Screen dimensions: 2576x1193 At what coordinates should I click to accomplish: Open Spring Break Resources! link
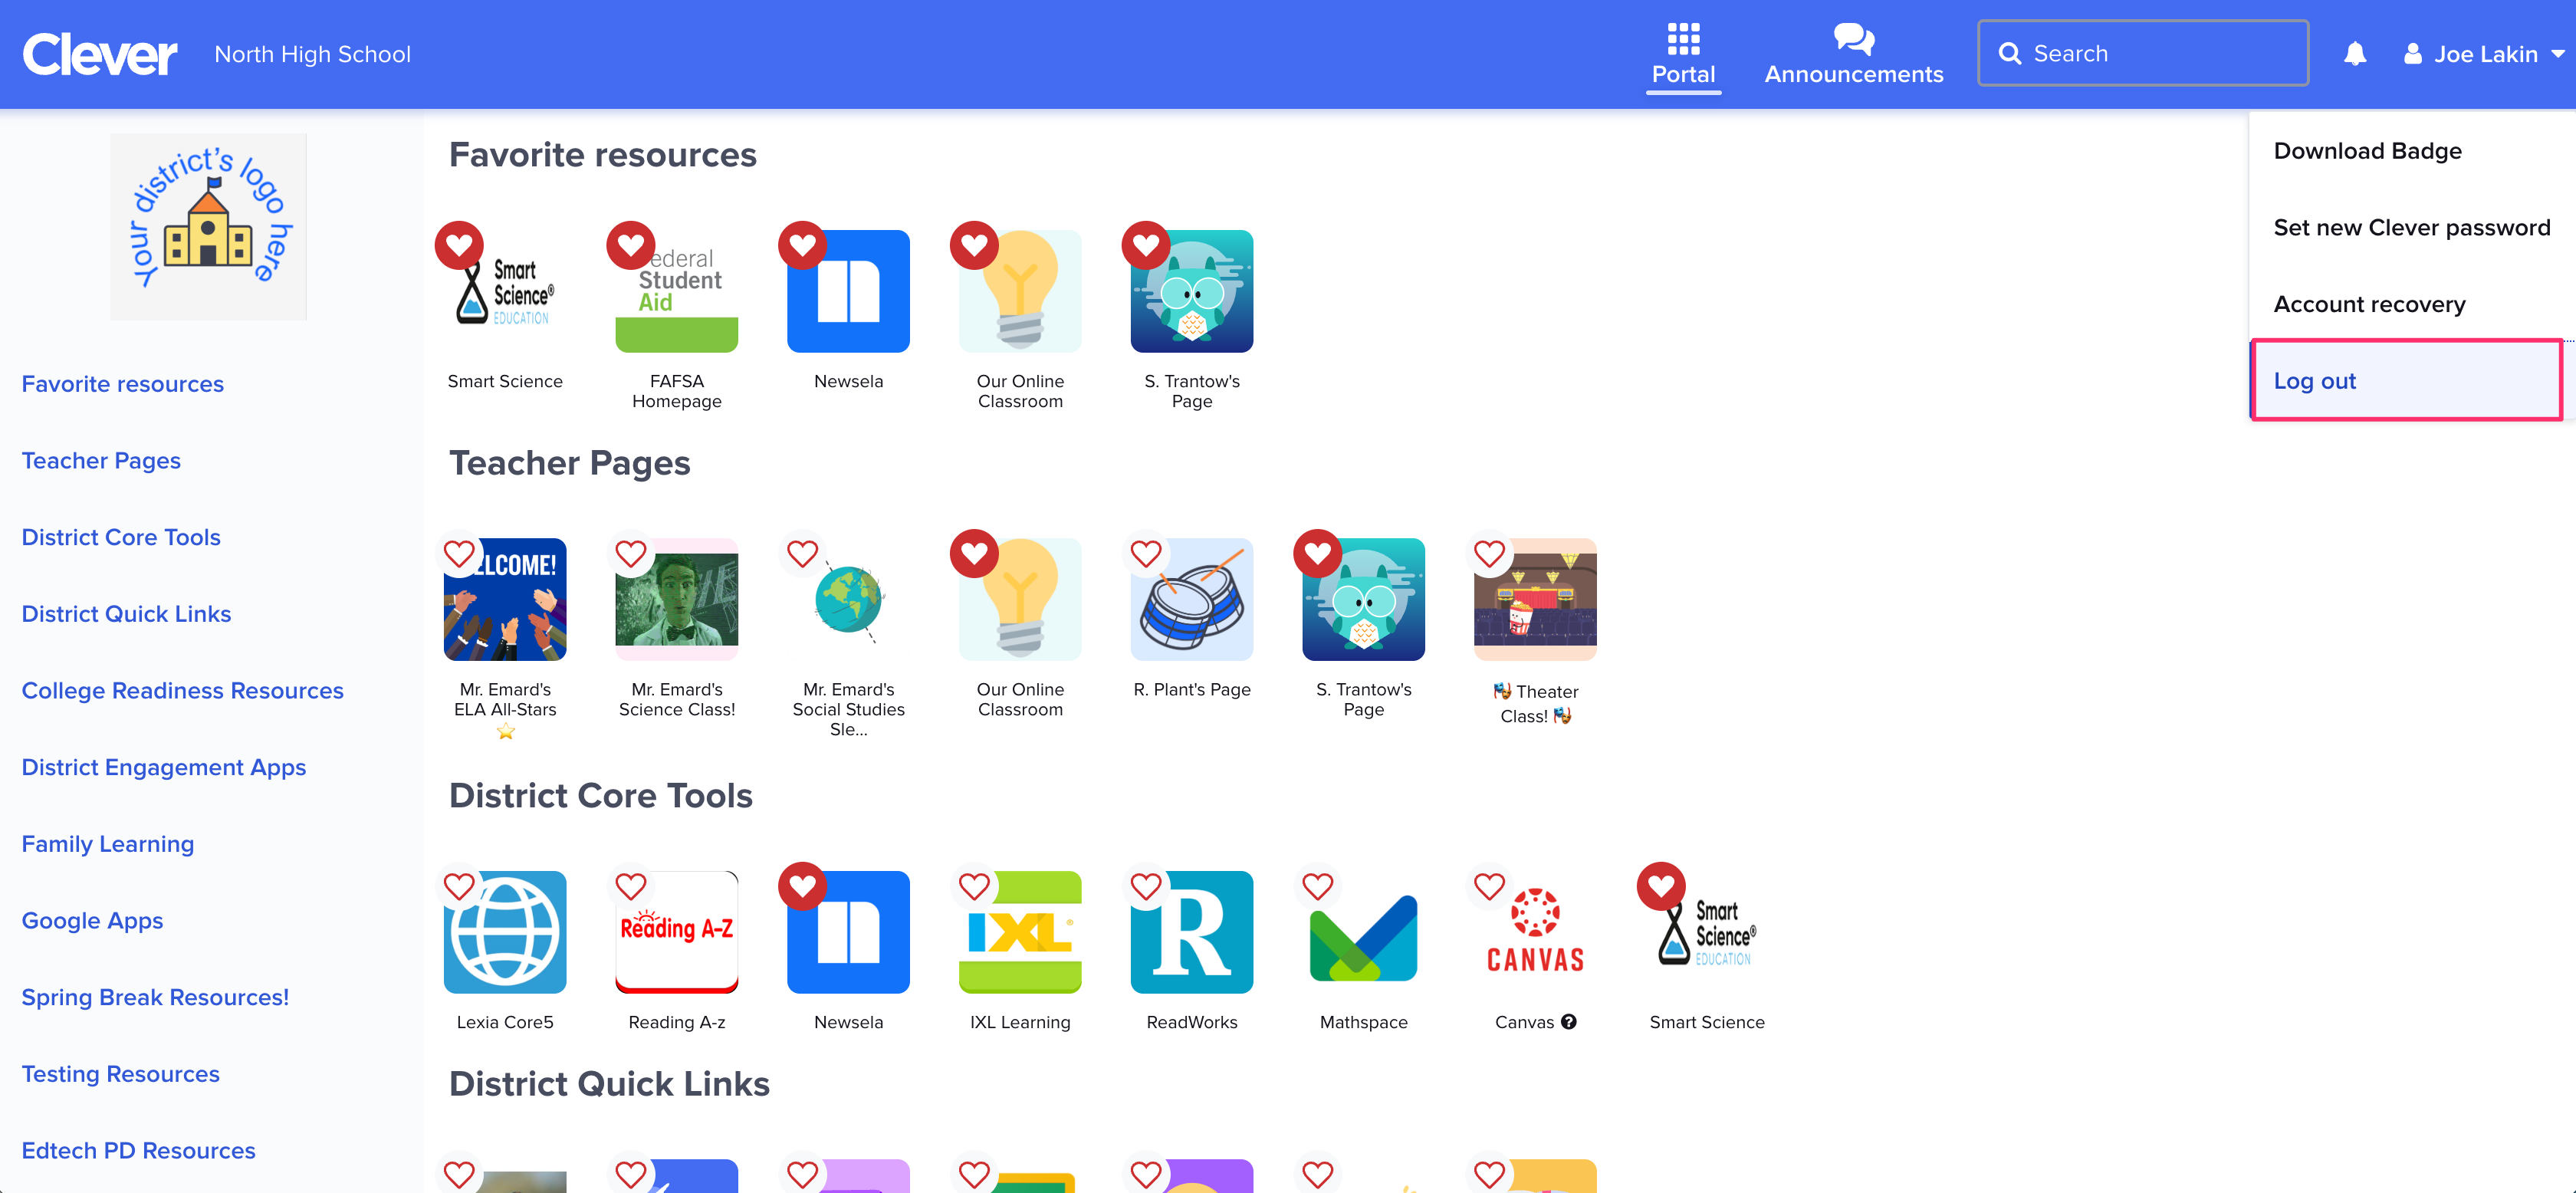(x=155, y=997)
